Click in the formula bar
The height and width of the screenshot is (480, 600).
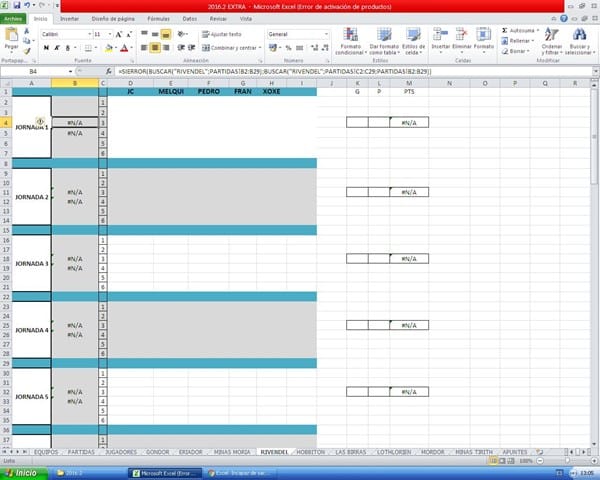point(352,72)
